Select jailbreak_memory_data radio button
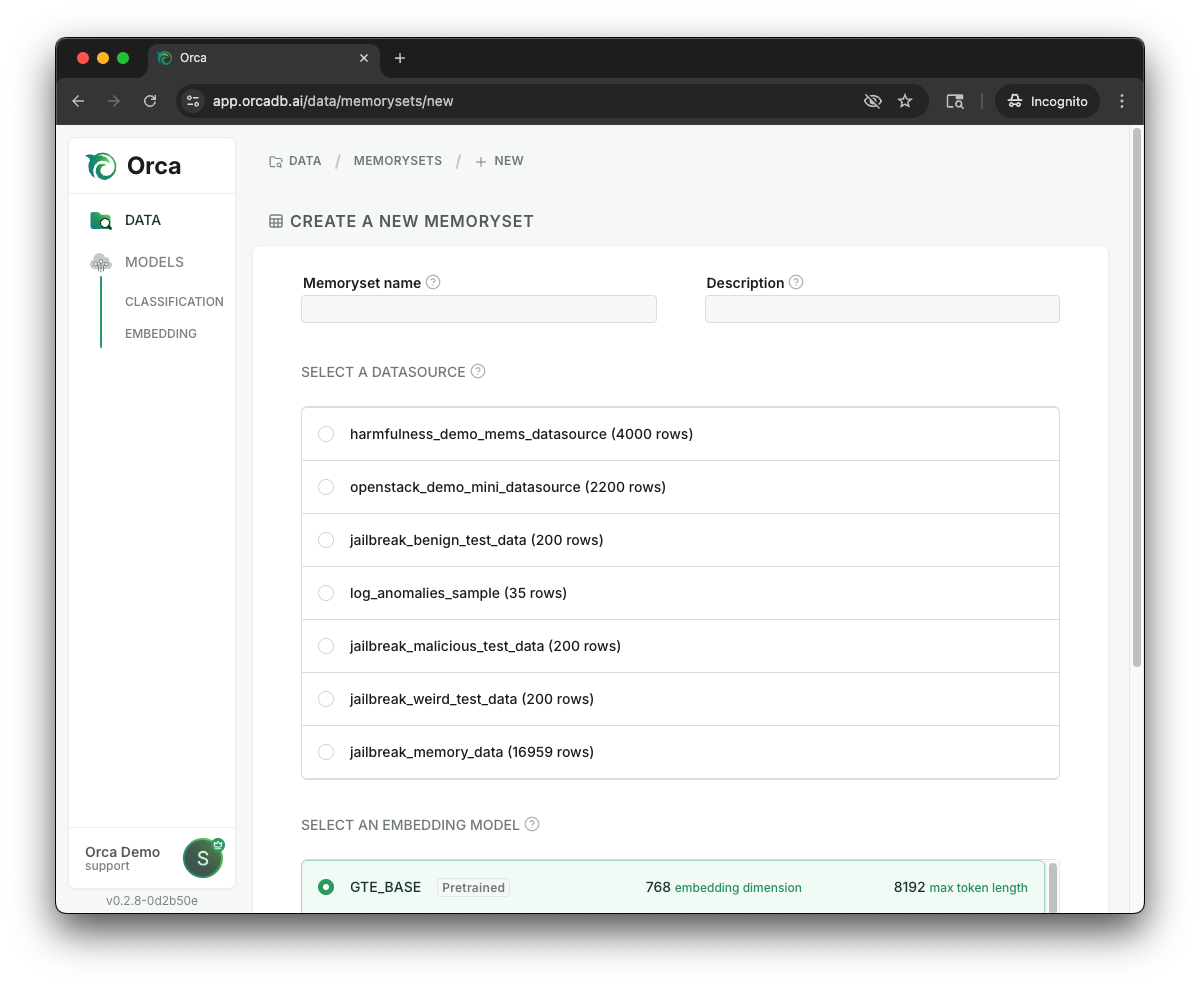The image size is (1200, 987). pyautogui.click(x=326, y=752)
